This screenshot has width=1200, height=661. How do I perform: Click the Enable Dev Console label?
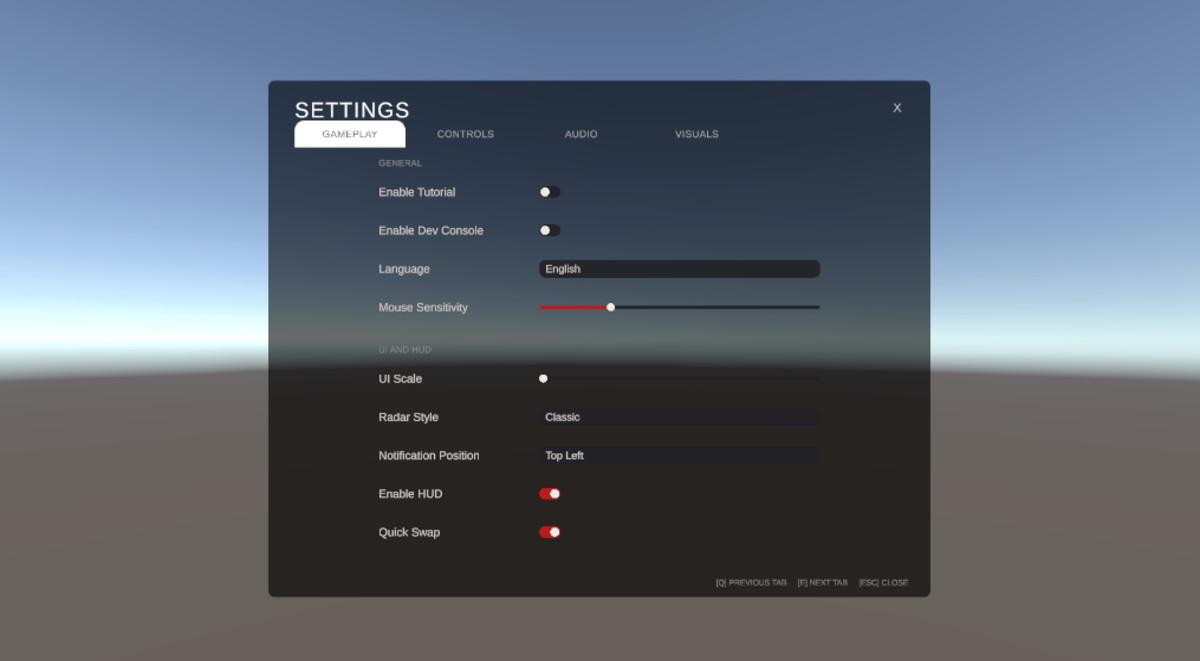click(431, 230)
